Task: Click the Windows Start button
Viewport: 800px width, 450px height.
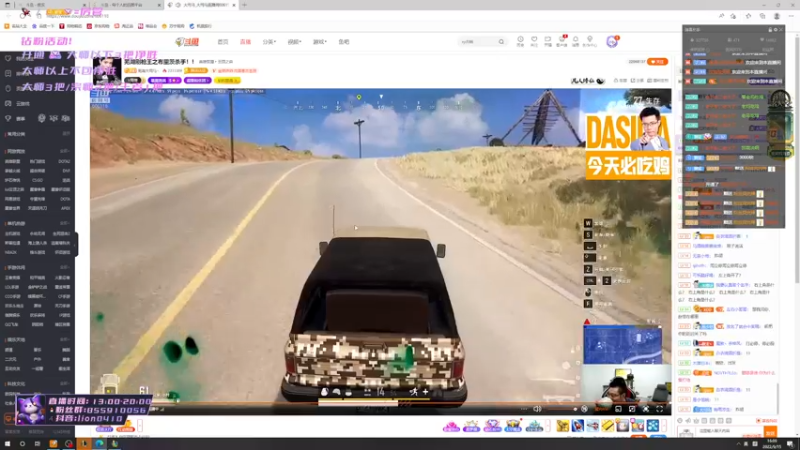Action: pos(7,444)
